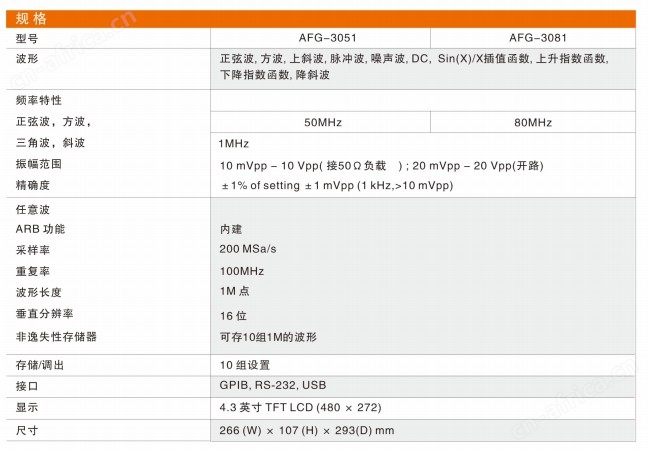Select the 波形 row label

coord(27,58)
